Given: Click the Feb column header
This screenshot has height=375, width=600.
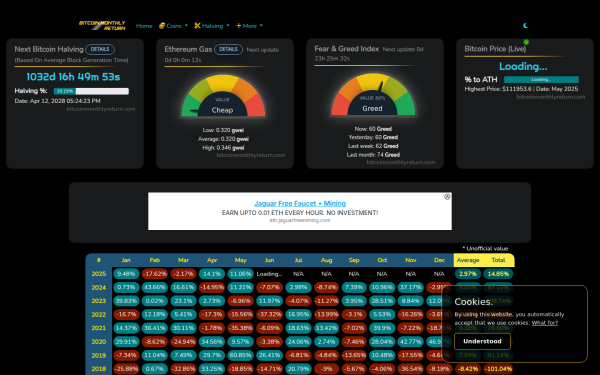Looking at the screenshot, I should (x=155, y=260).
